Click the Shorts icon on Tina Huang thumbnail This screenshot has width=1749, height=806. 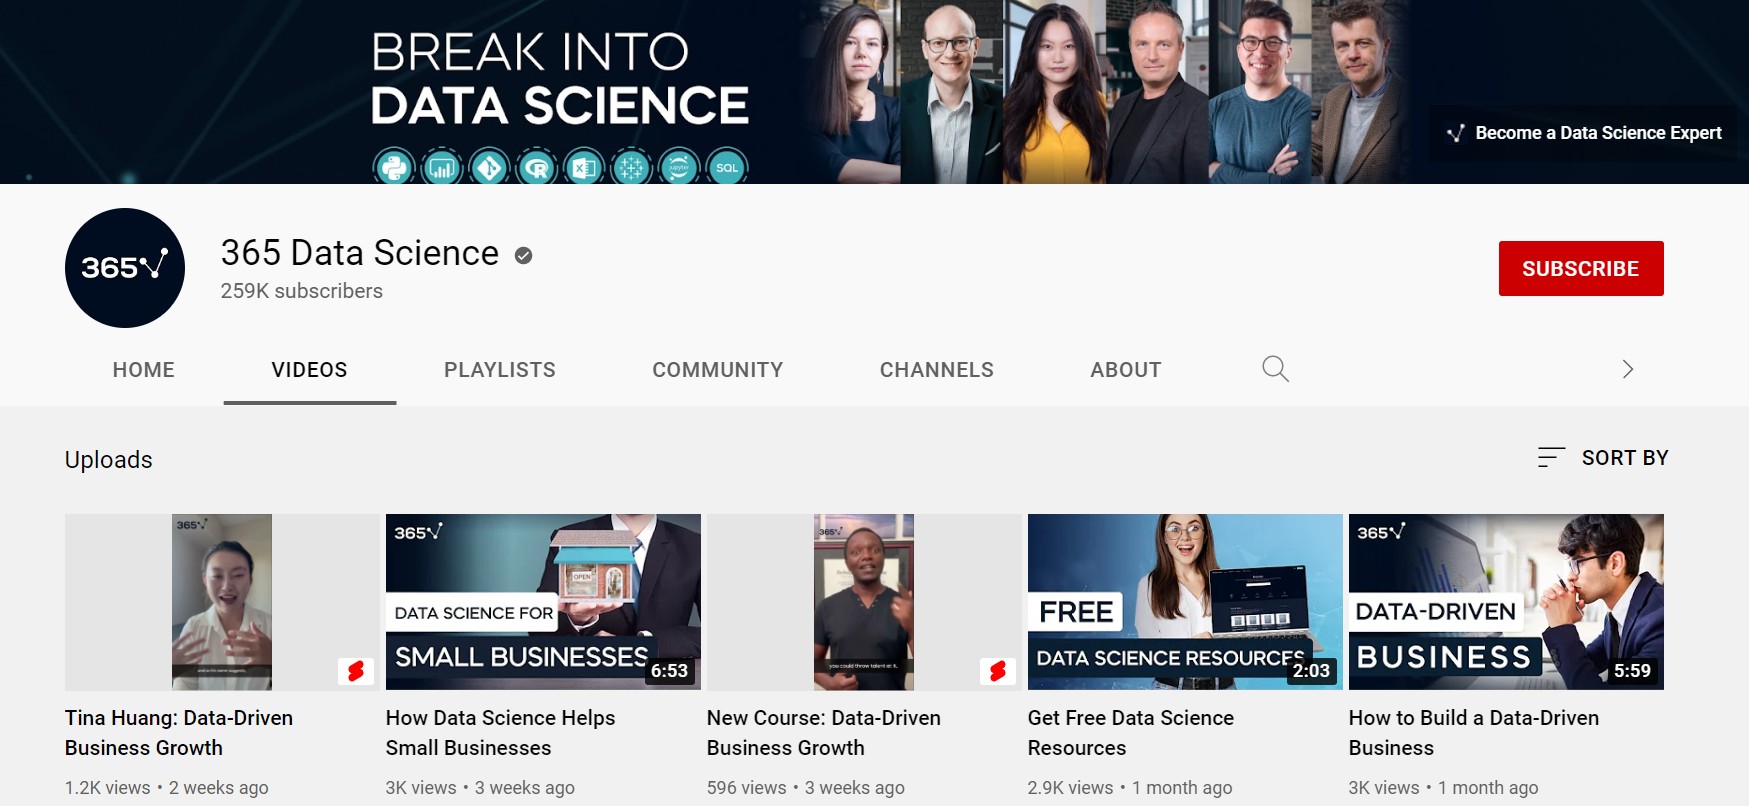pyautogui.click(x=355, y=671)
